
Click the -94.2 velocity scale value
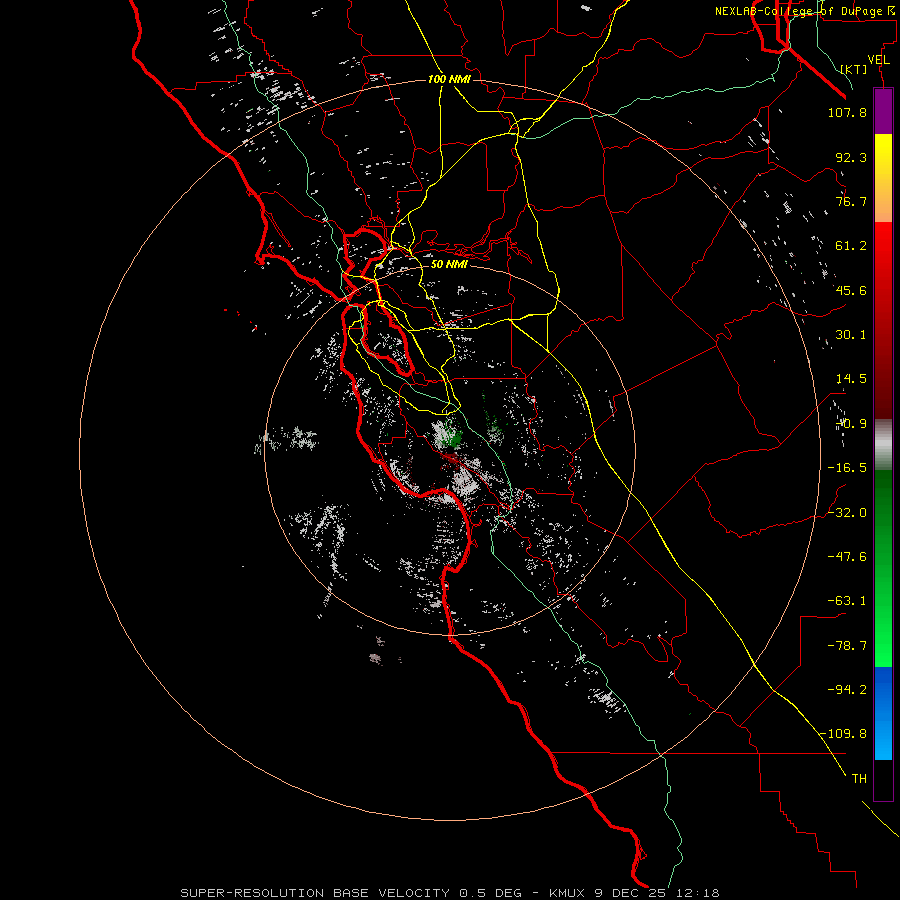pos(847,690)
